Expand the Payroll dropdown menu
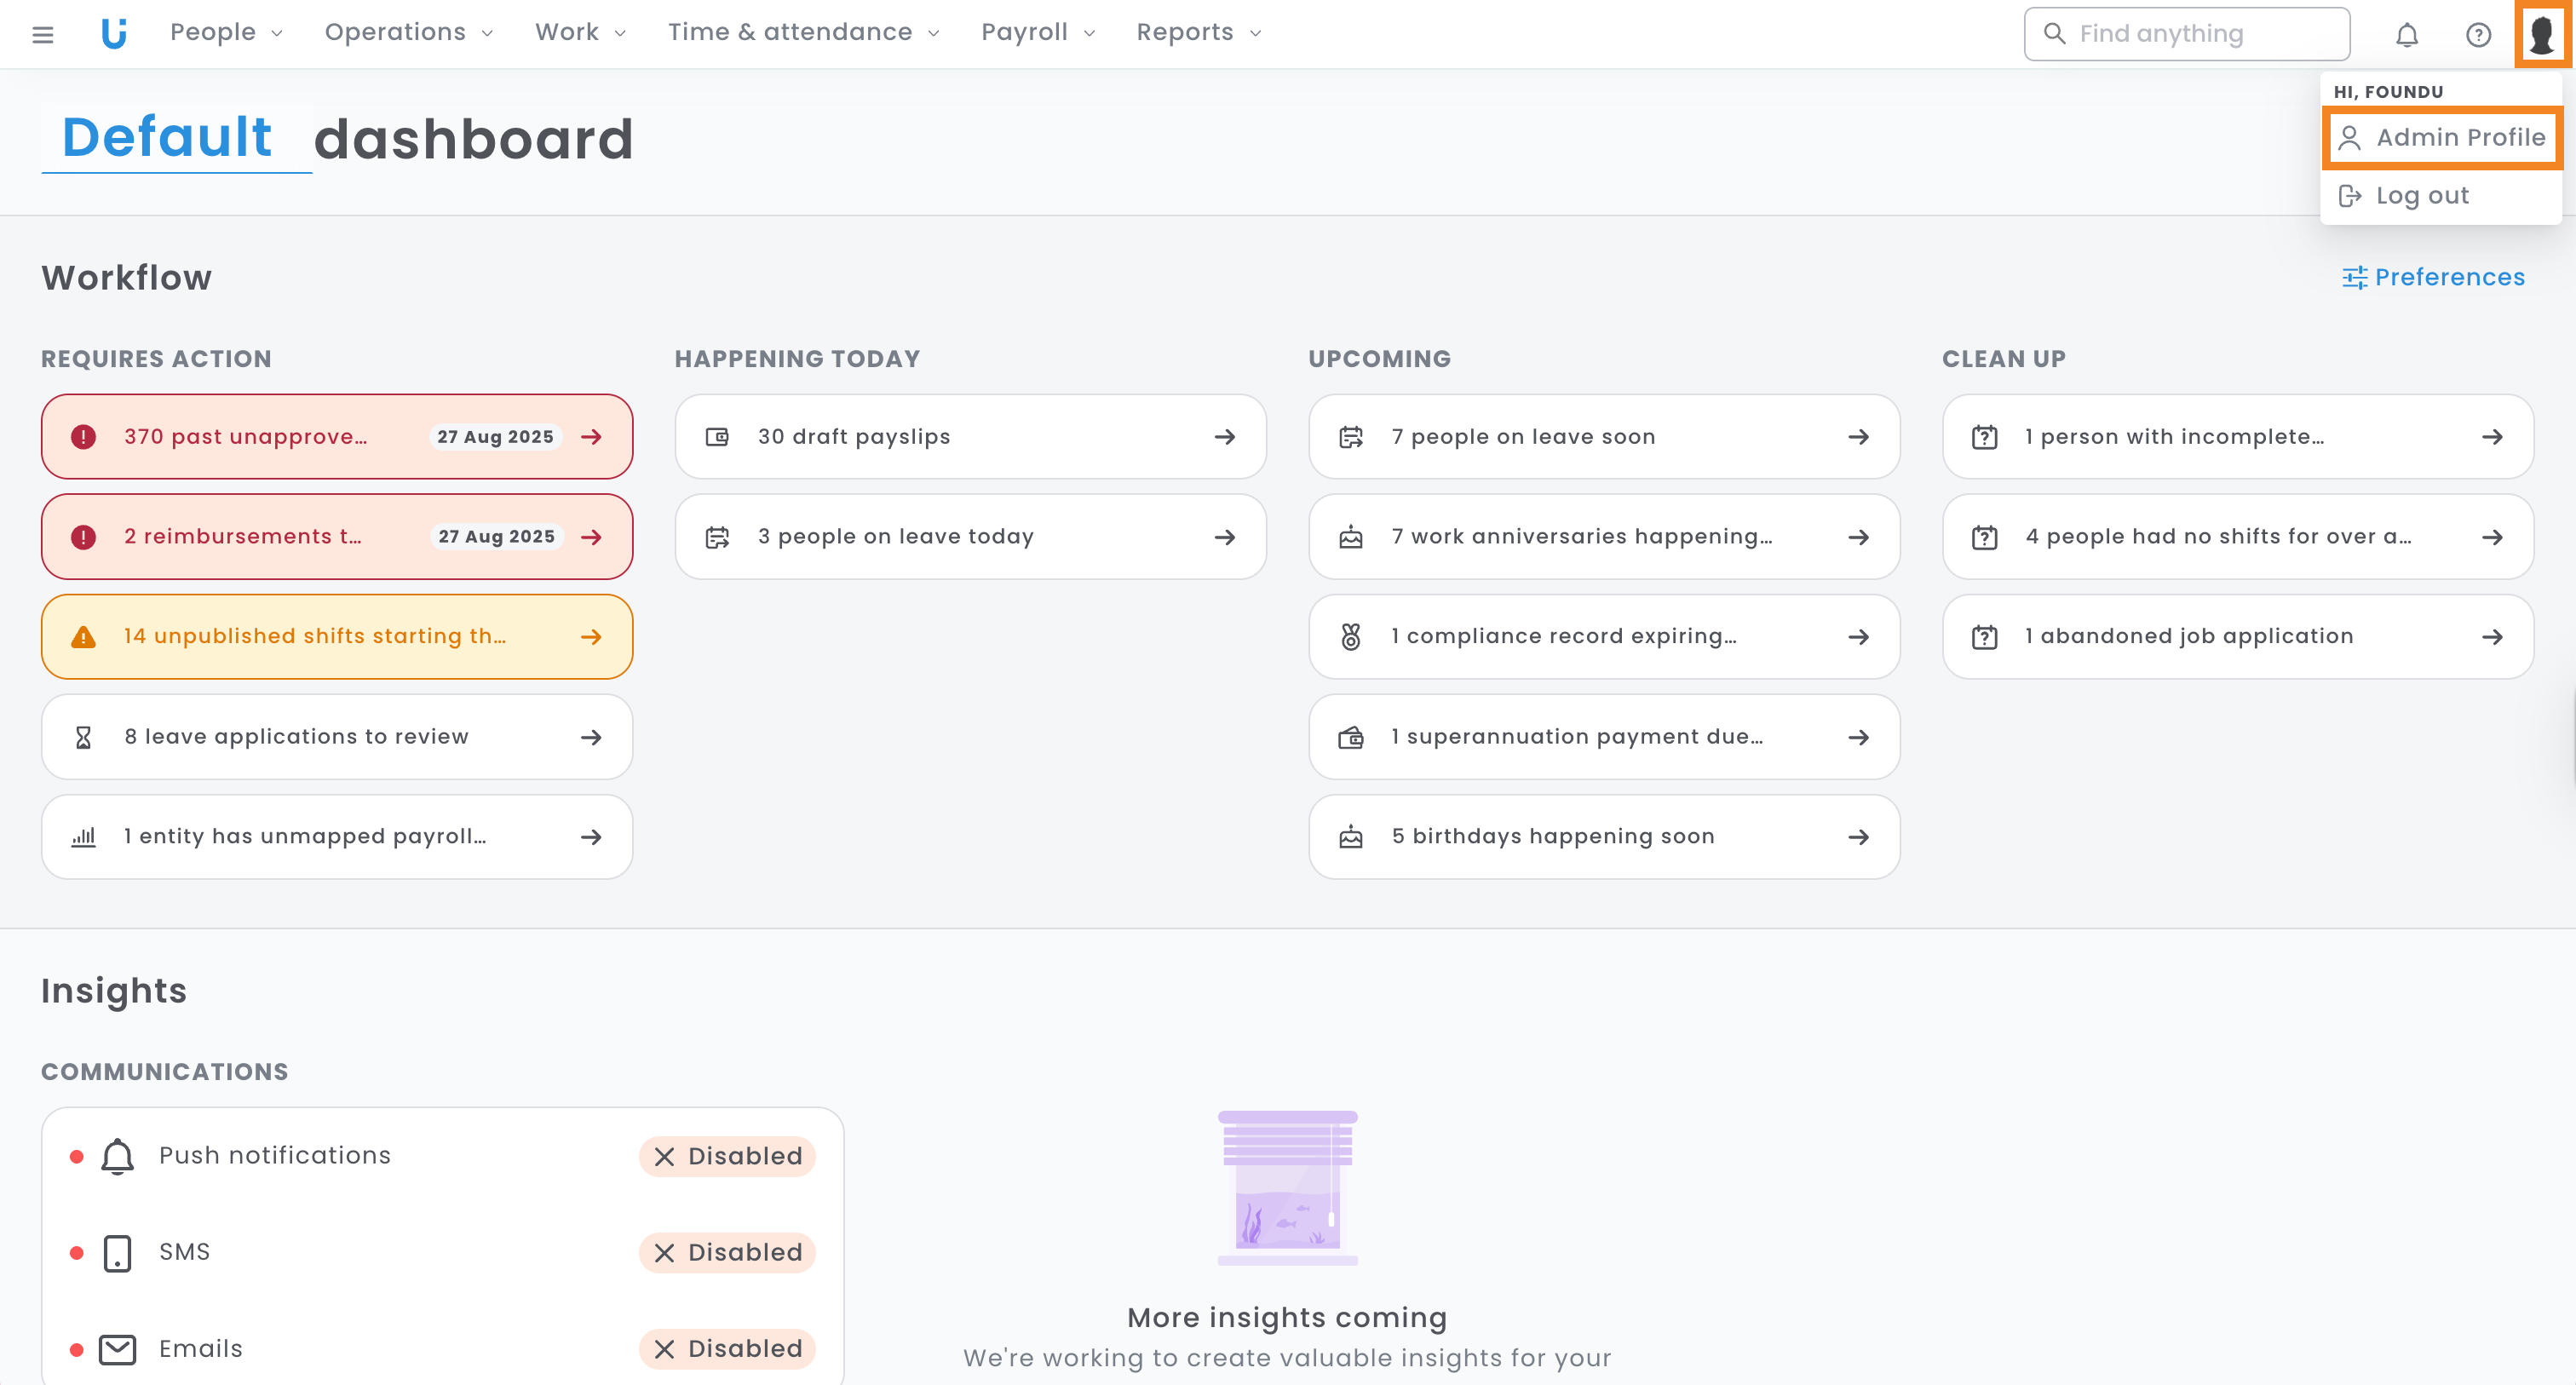The width and height of the screenshot is (2576, 1385). (x=1037, y=33)
